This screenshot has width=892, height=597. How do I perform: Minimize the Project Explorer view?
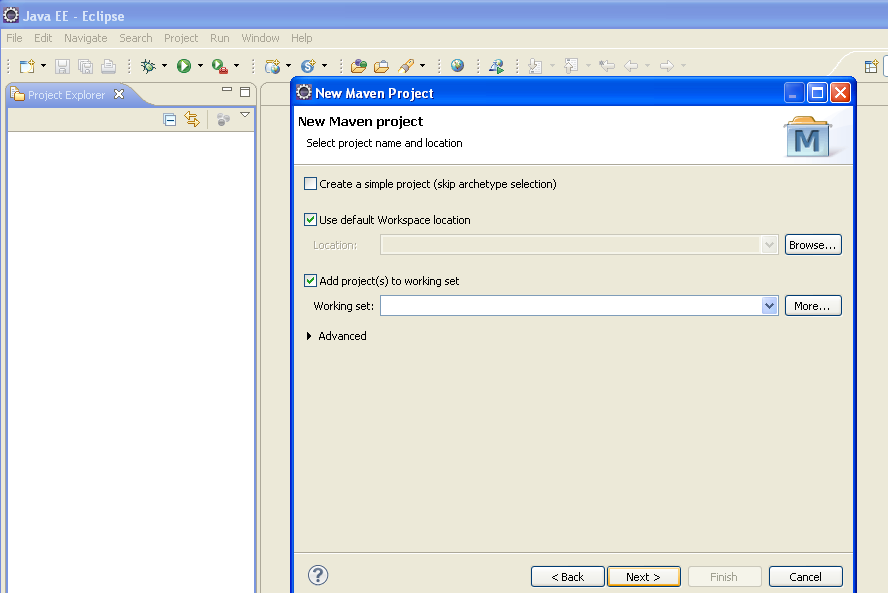coord(227,90)
